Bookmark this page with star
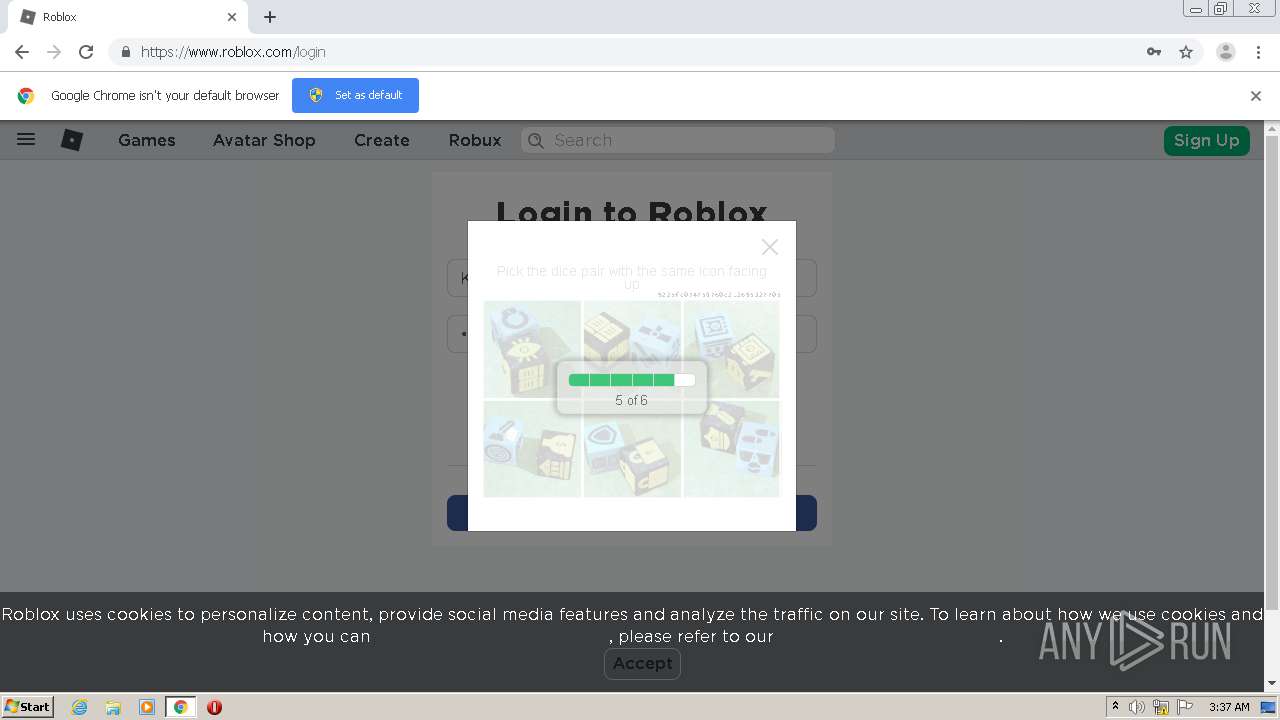Screen dimensions: 1280x720 [1186, 52]
